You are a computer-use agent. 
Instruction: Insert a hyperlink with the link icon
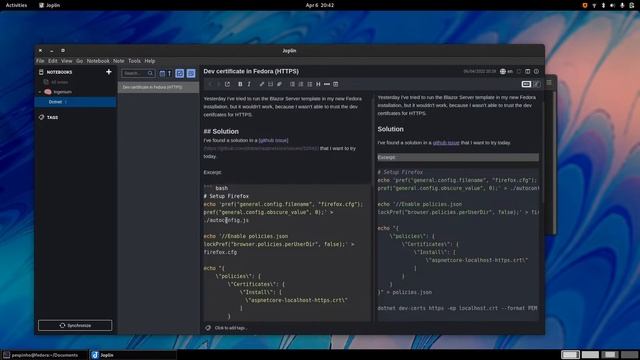click(x=262, y=84)
